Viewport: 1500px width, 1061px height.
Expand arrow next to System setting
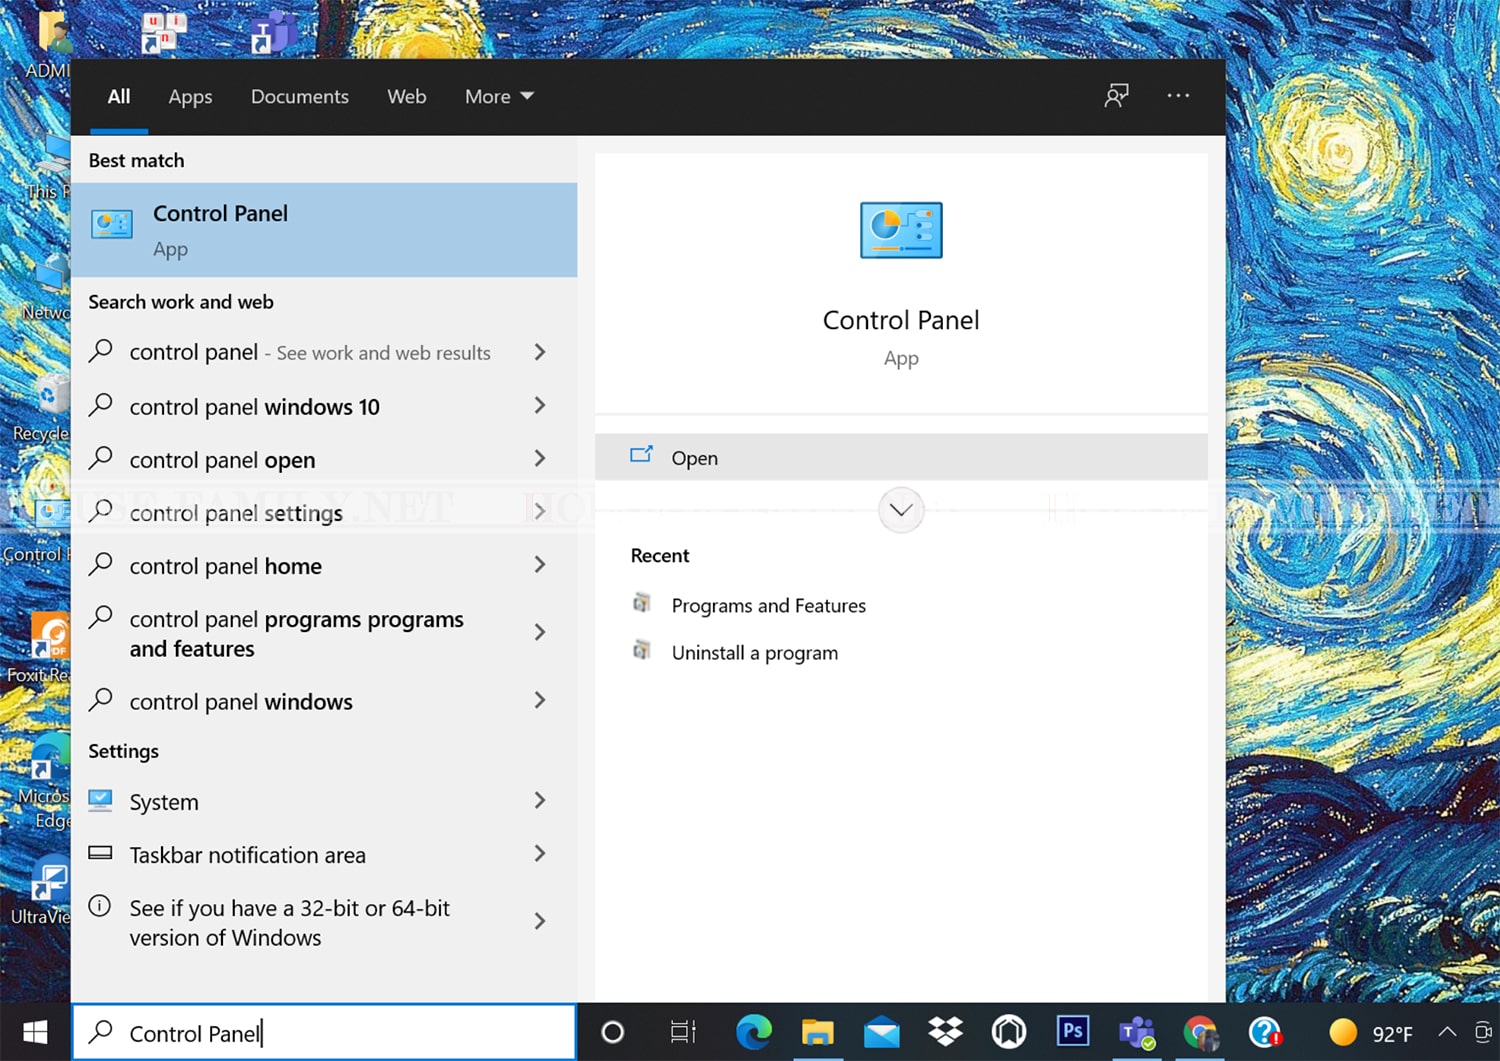pos(540,800)
